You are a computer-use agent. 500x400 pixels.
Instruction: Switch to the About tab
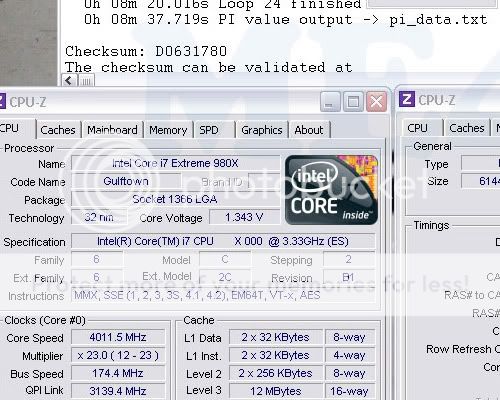(309, 130)
